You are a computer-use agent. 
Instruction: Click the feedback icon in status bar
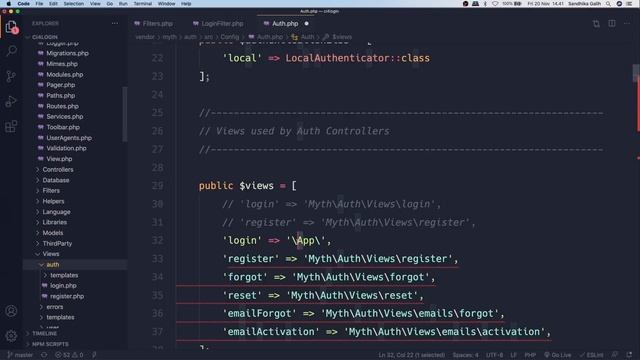pos(615,355)
